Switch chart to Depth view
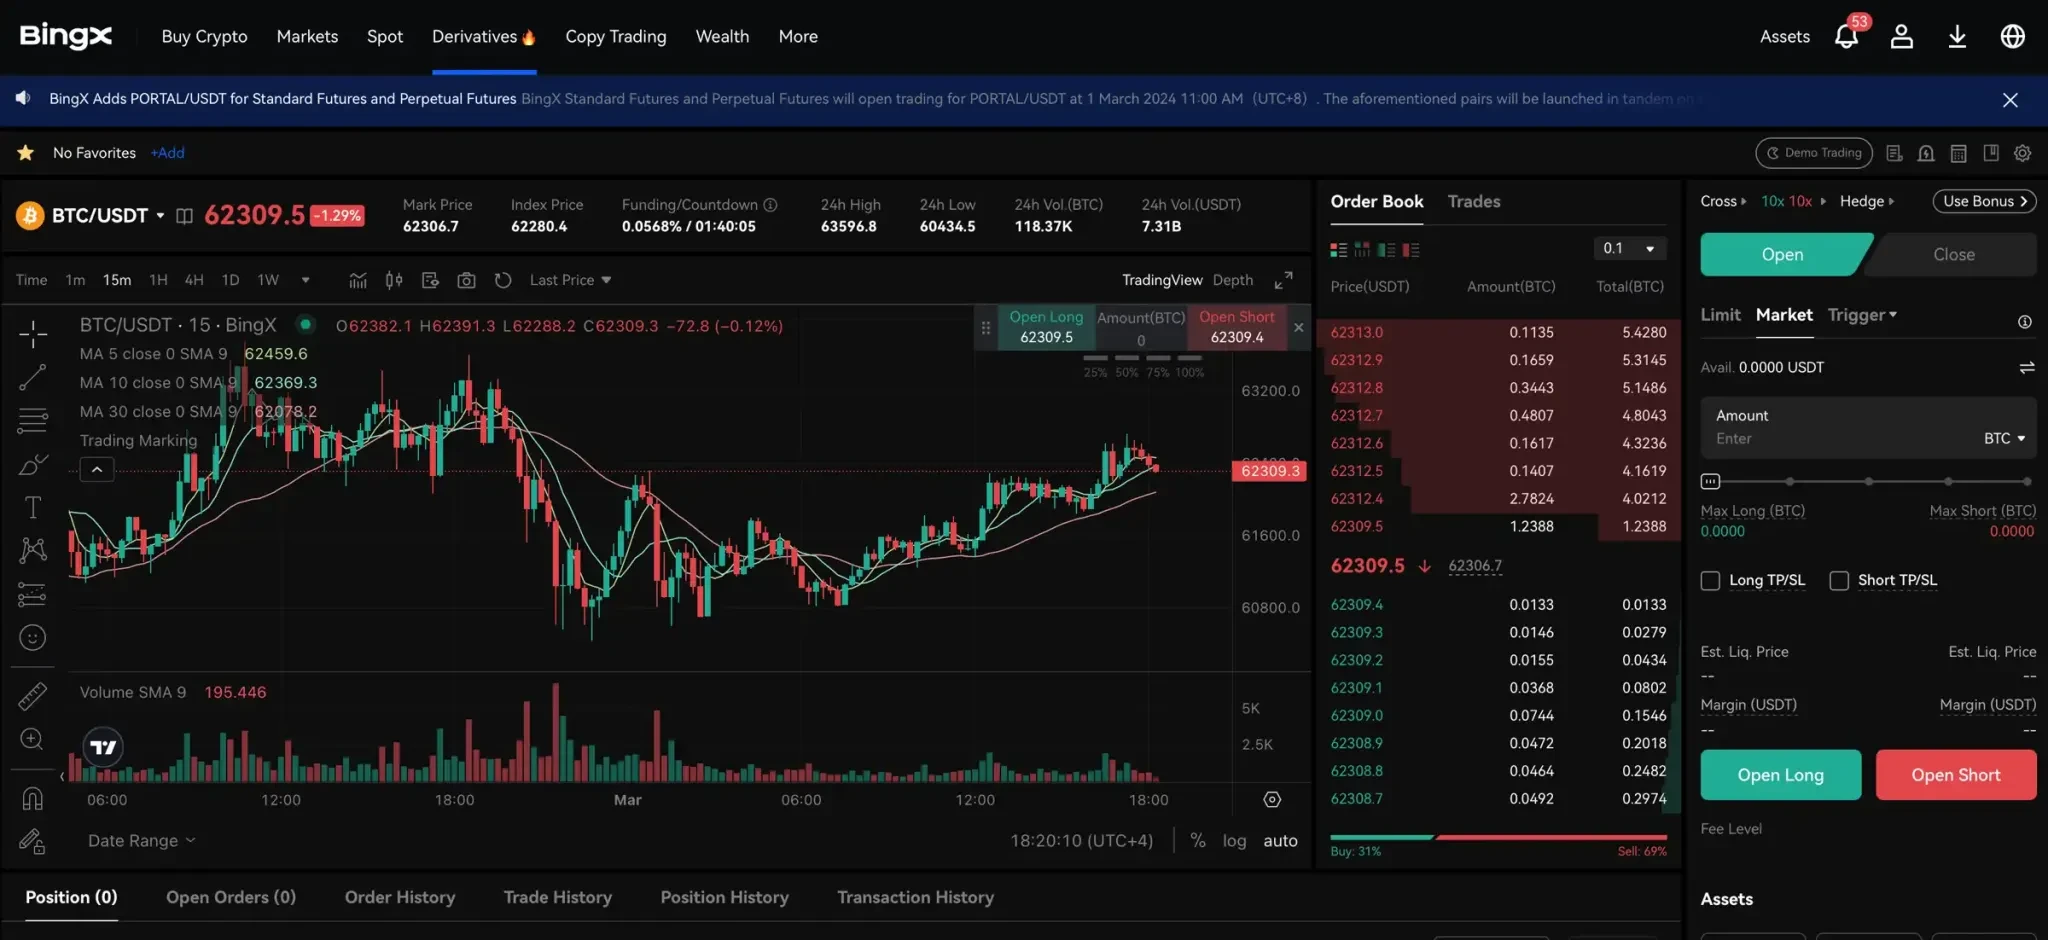Image resolution: width=2048 pixels, height=940 pixels. (x=1232, y=280)
